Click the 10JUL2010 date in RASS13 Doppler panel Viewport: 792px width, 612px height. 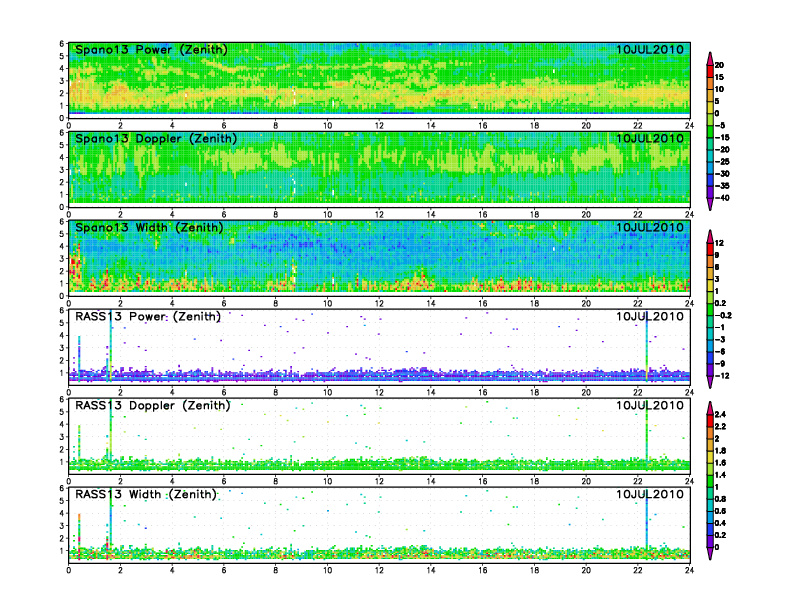click(x=650, y=405)
